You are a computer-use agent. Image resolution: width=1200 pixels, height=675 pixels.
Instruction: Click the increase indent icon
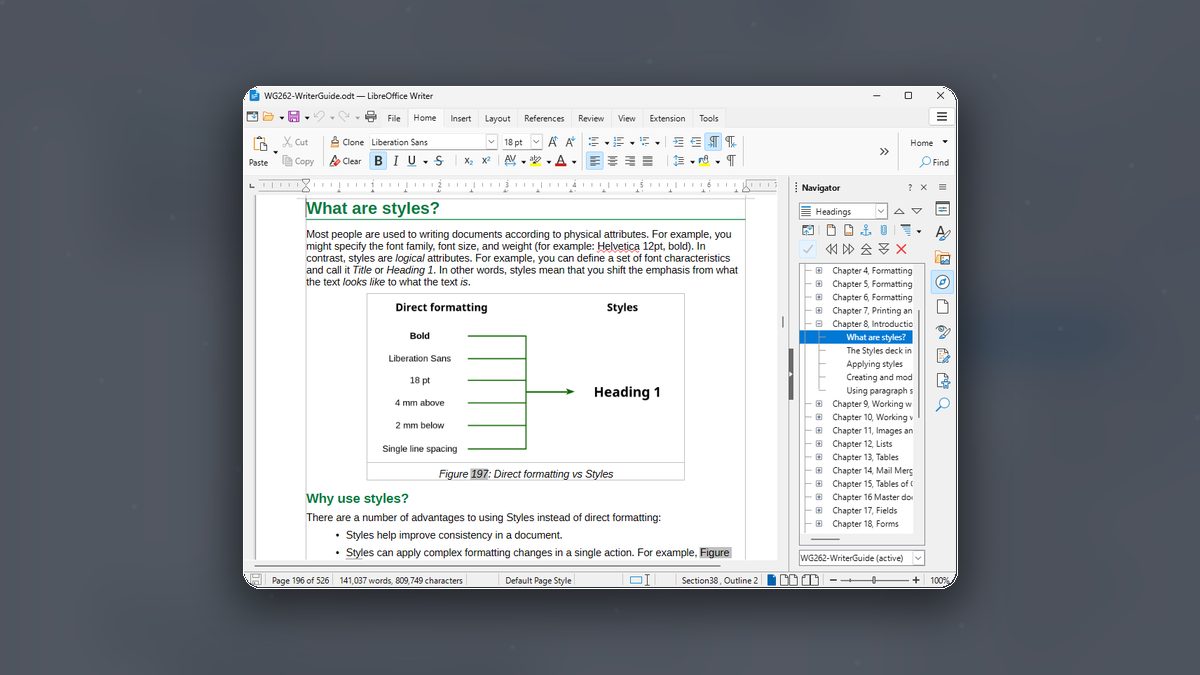coord(678,142)
